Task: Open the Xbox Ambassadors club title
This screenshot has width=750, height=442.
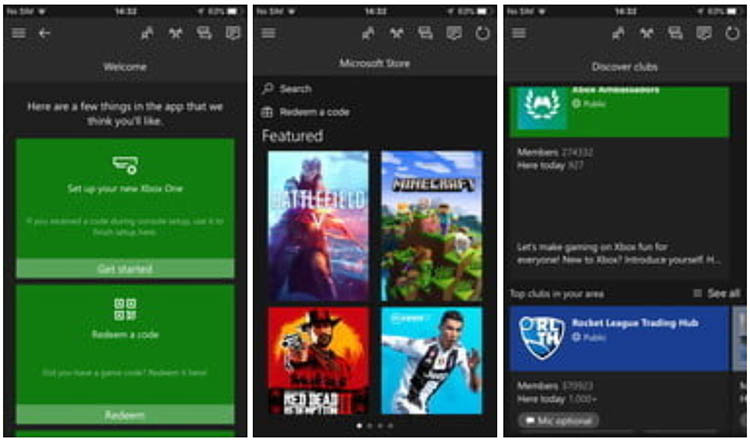Action: pyautogui.click(x=616, y=89)
